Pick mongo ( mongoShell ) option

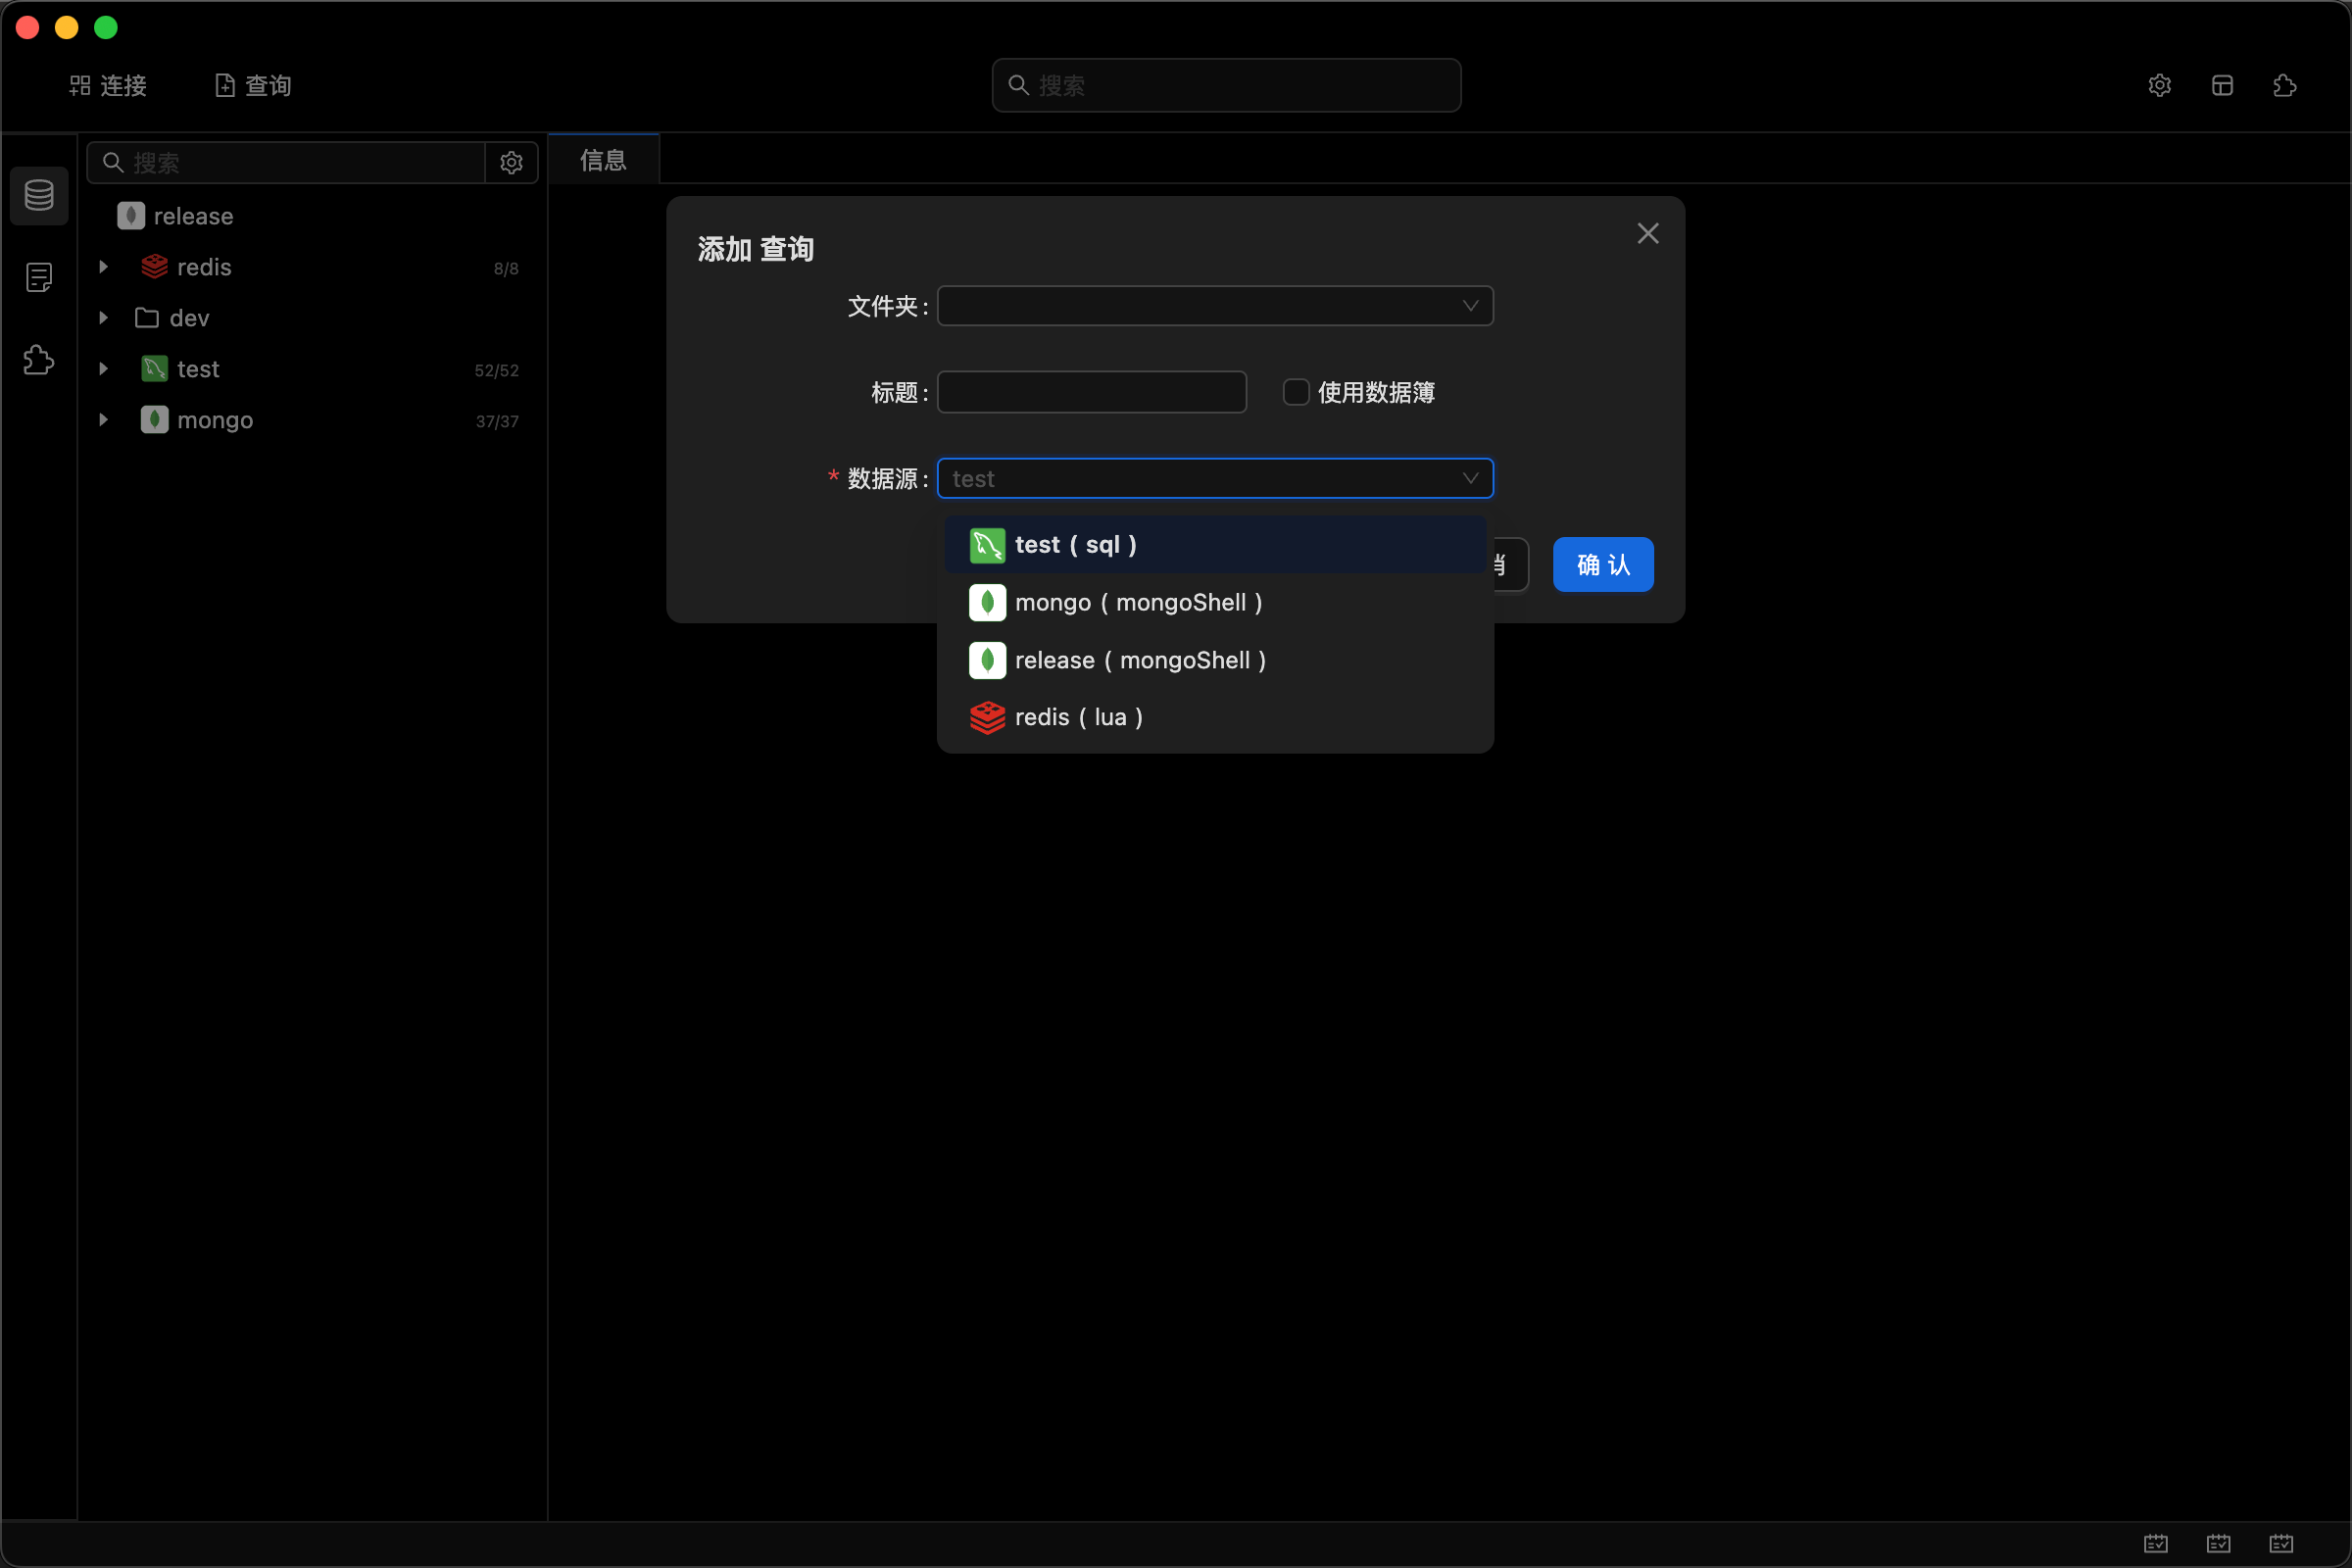1138,602
